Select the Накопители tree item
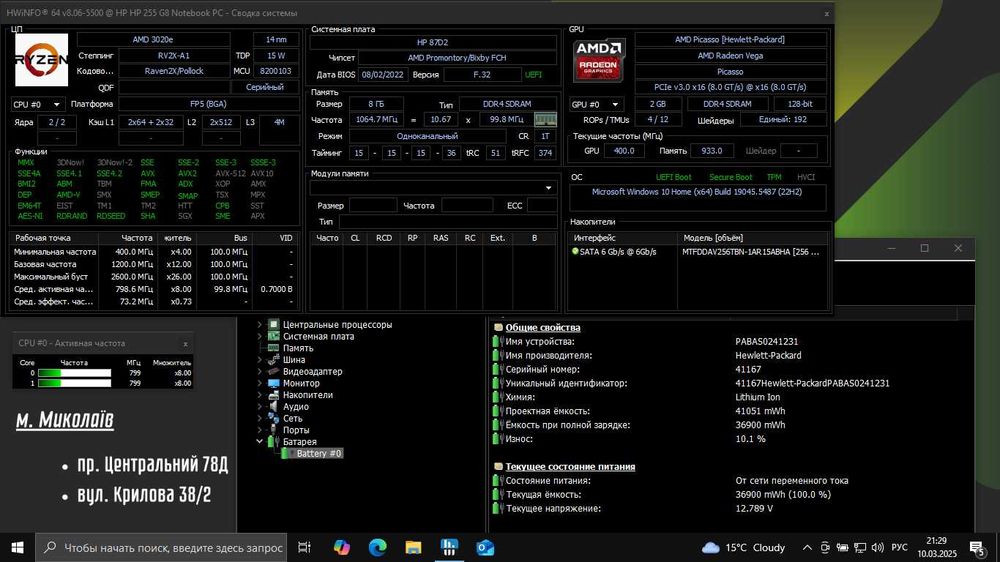1000x562 pixels. [x=308, y=395]
